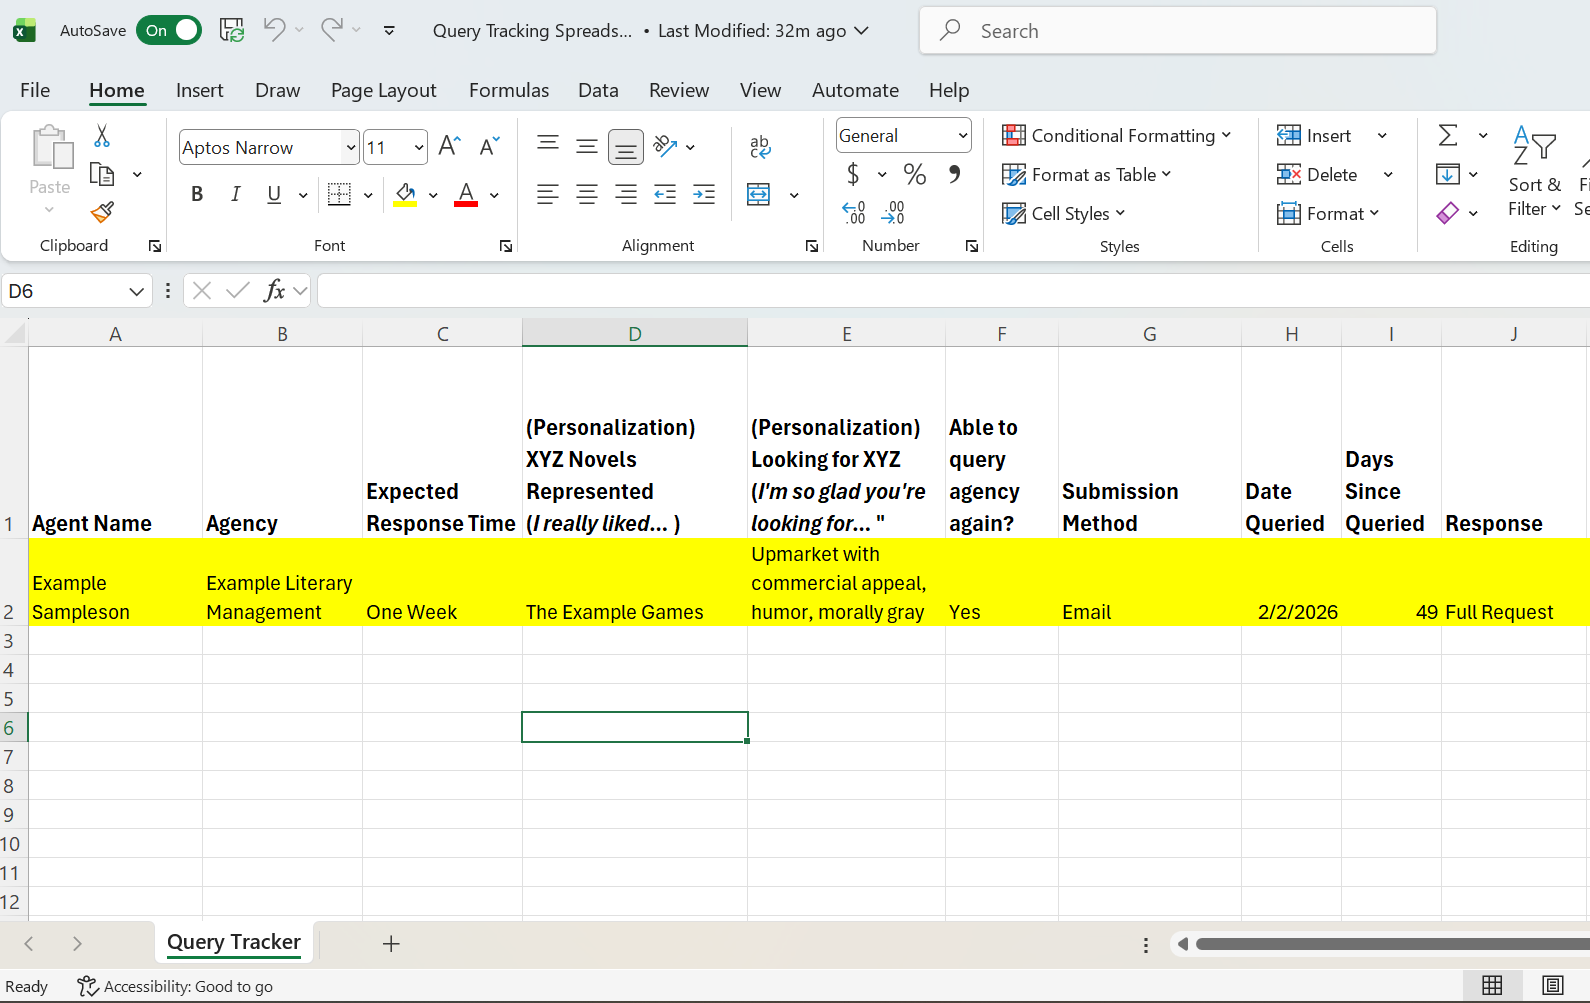Toggle Bottom Align button
This screenshot has height=1003, width=1590.
pos(626,148)
